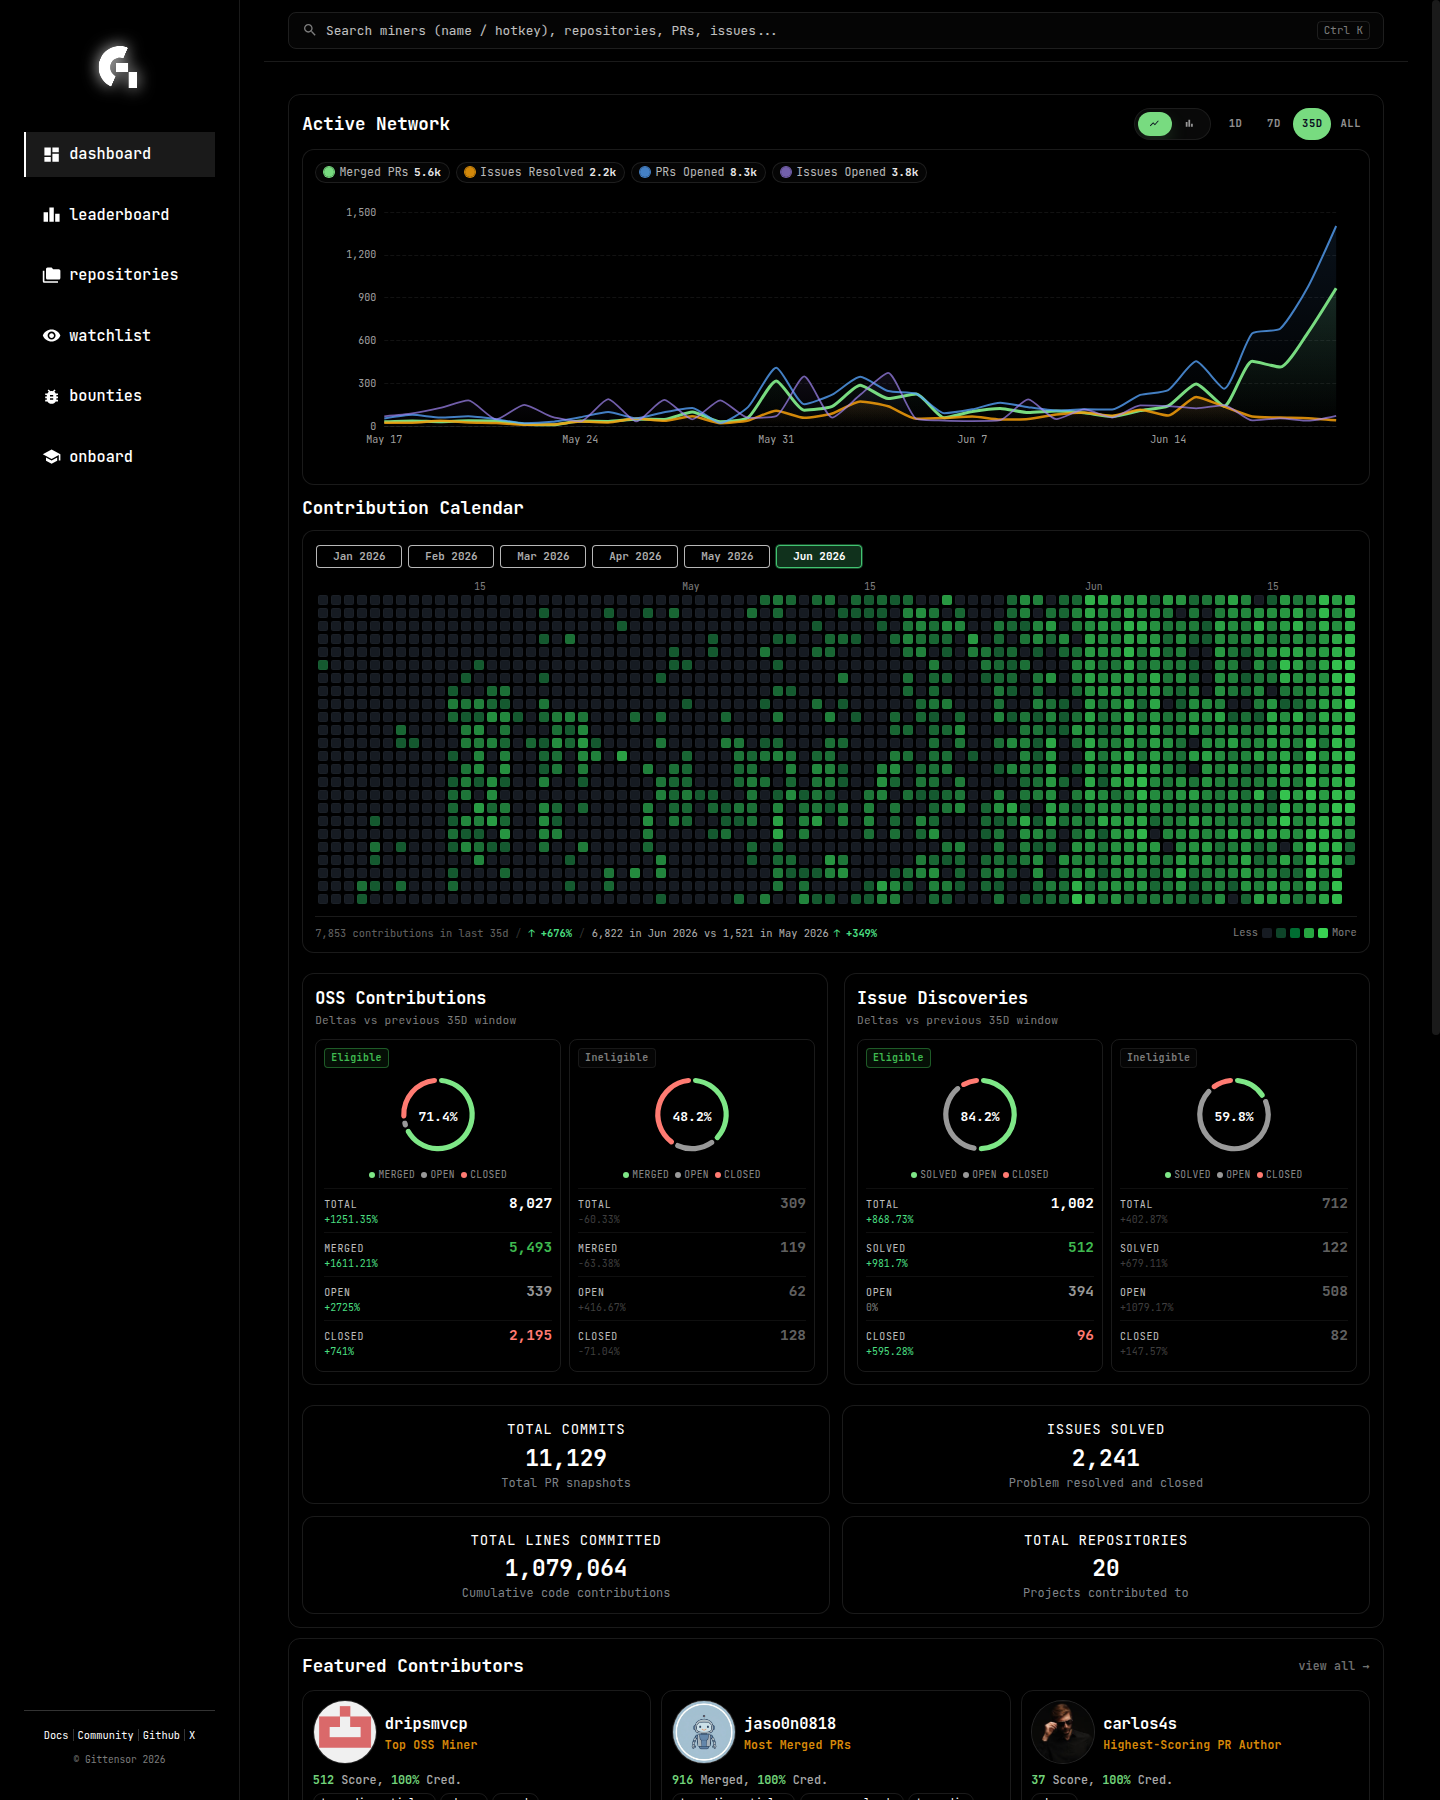This screenshot has width=1440, height=1800.
Task: Open carlos4s contributor avatar
Action: 1062,1732
